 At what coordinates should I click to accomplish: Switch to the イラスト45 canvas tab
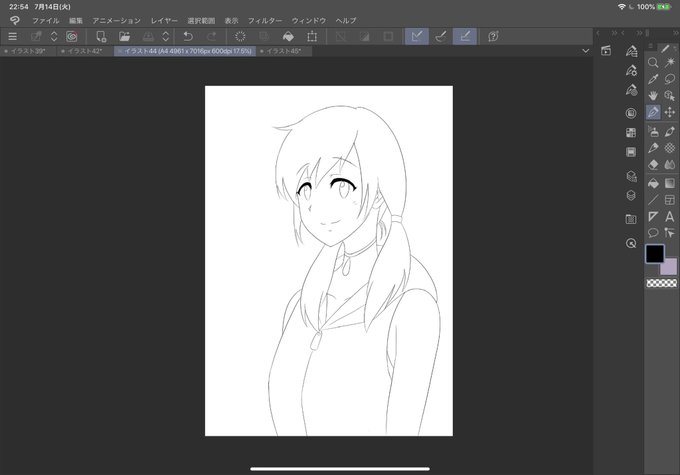pos(284,51)
